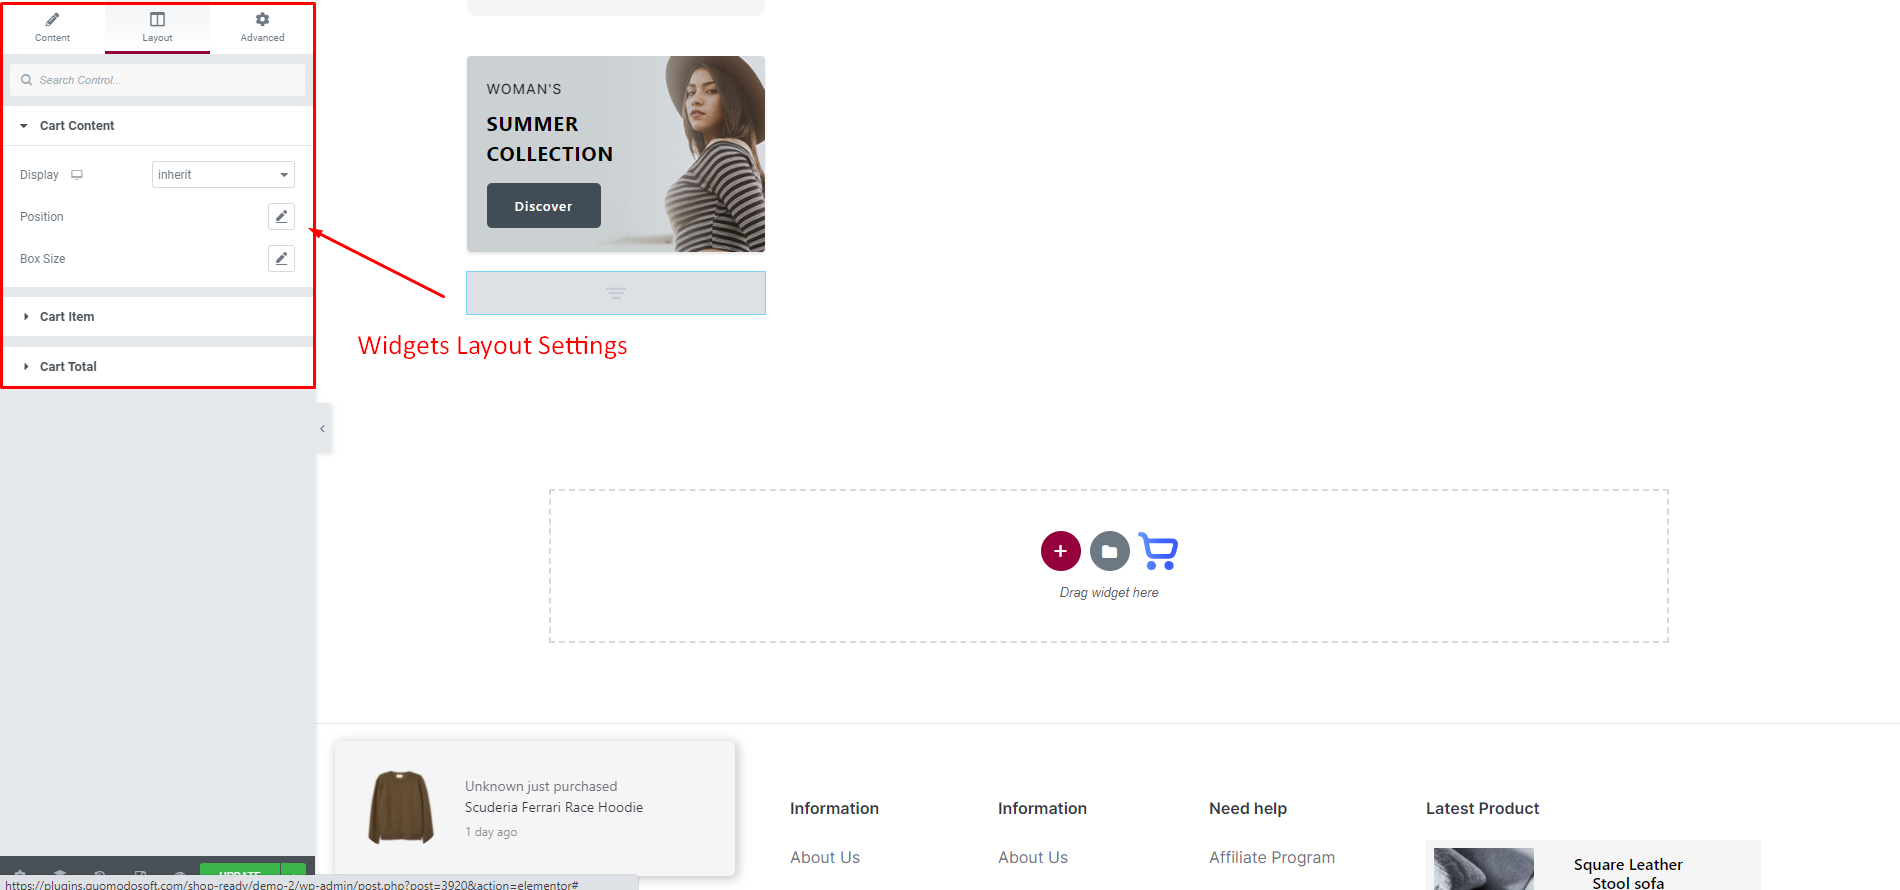1900x890 pixels.
Task: Open Box Size edit pencil
Action: [x=281, y=258]
